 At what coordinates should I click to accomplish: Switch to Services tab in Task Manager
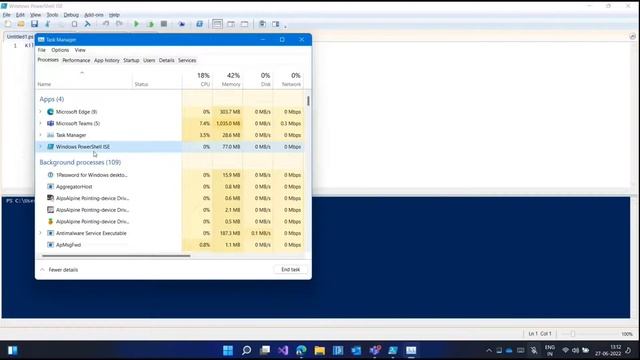click(187, 60)
